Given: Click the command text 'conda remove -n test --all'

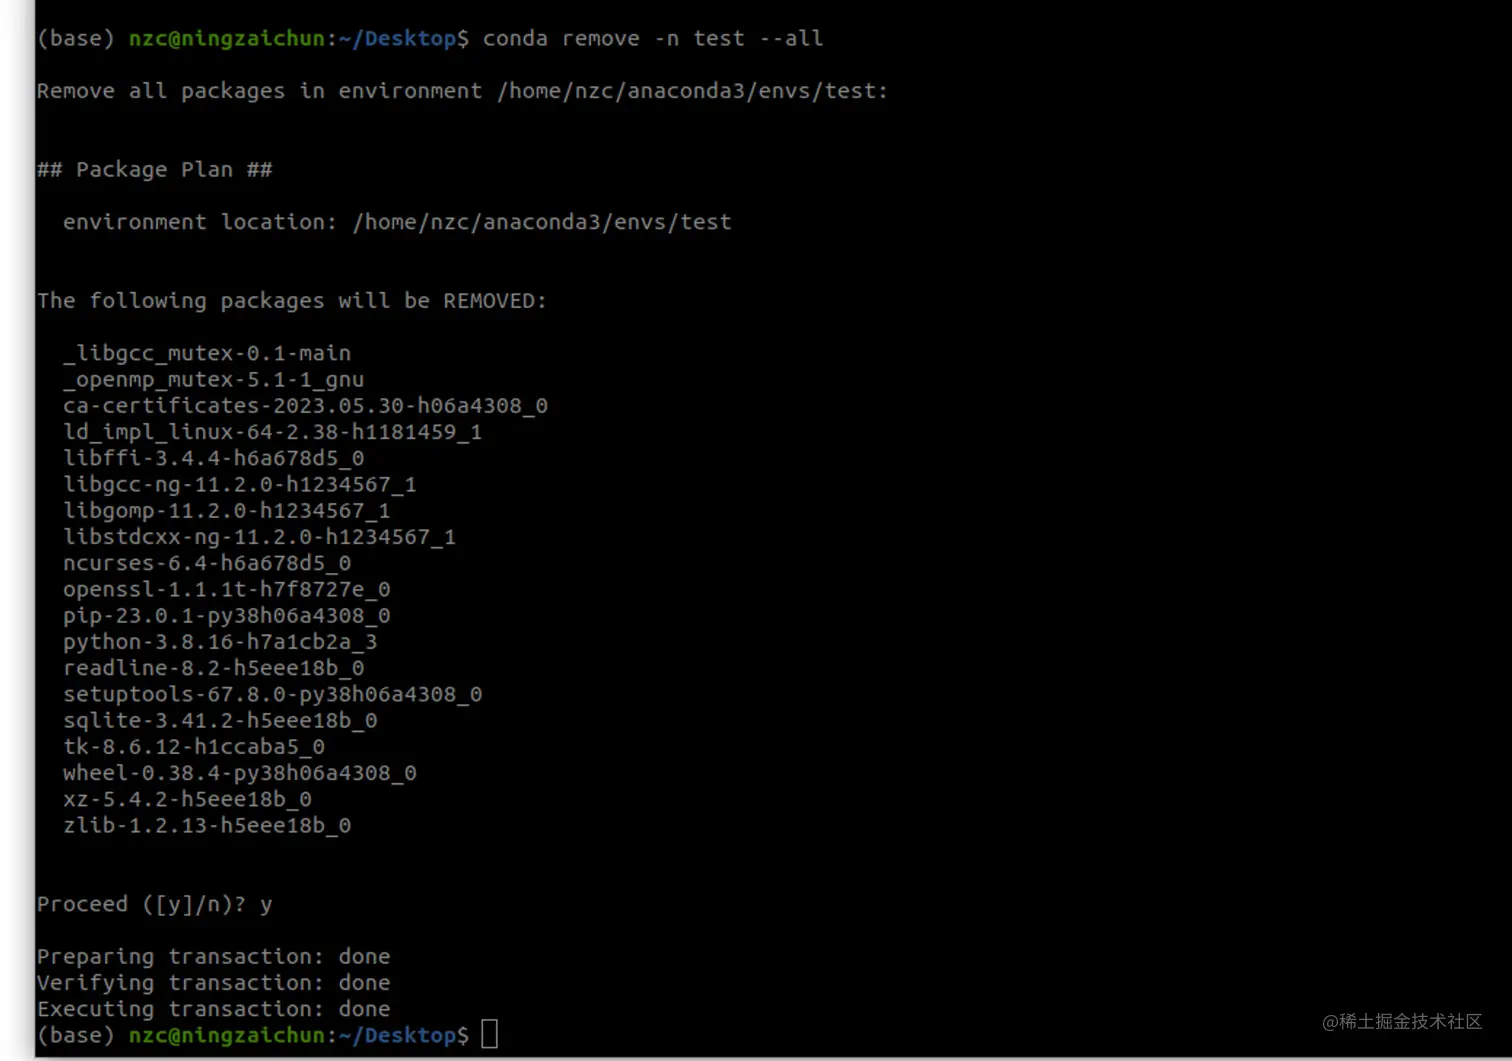Looking at the screenshot, I should (x=653, y=38).
